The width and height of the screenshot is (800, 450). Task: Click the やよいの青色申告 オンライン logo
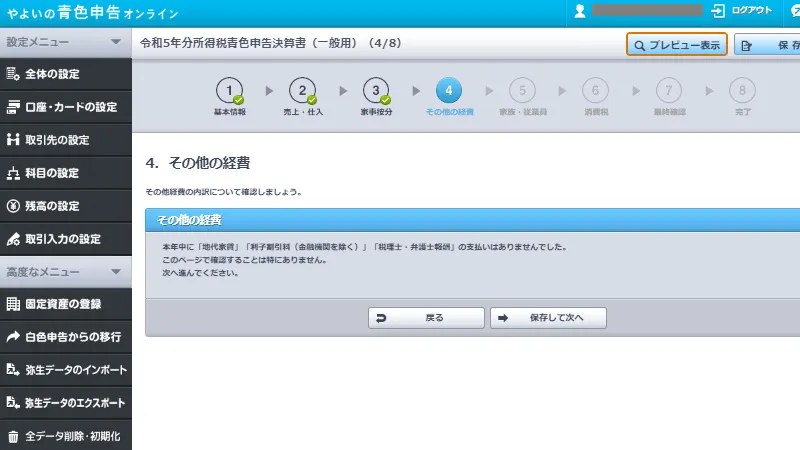click(92, 12)
